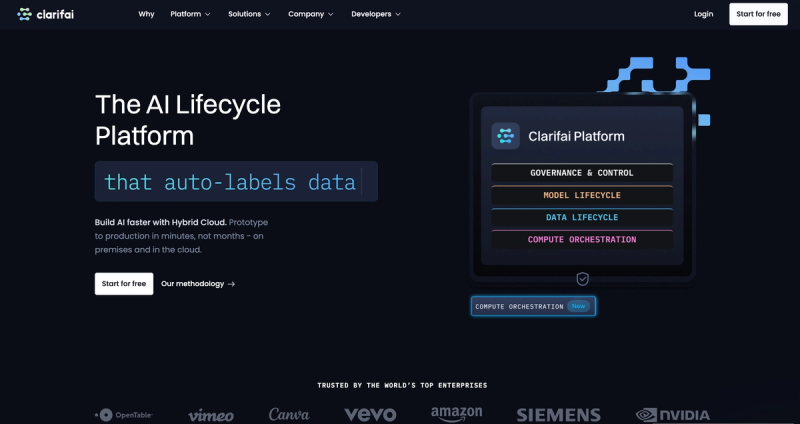Select Compute Orchestration layer in card
This screenshot has width=800, height=424.
point(582,240)
